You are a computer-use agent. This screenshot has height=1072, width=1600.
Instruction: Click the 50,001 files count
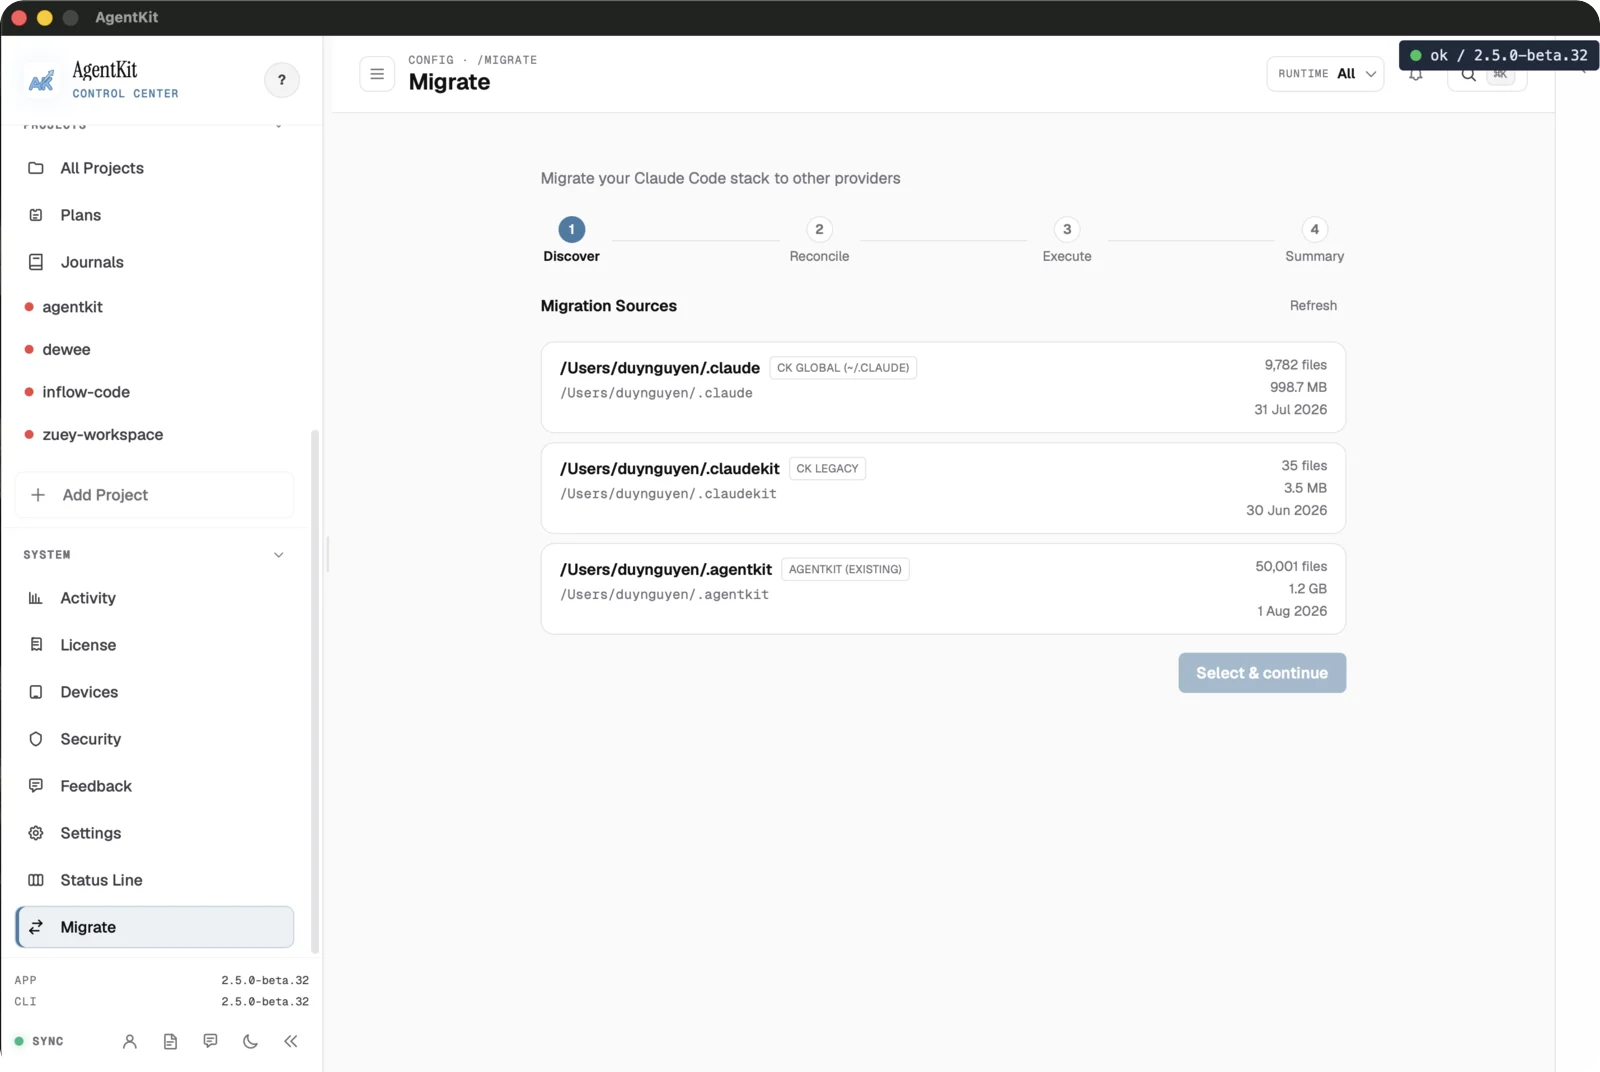point(1291,567)
